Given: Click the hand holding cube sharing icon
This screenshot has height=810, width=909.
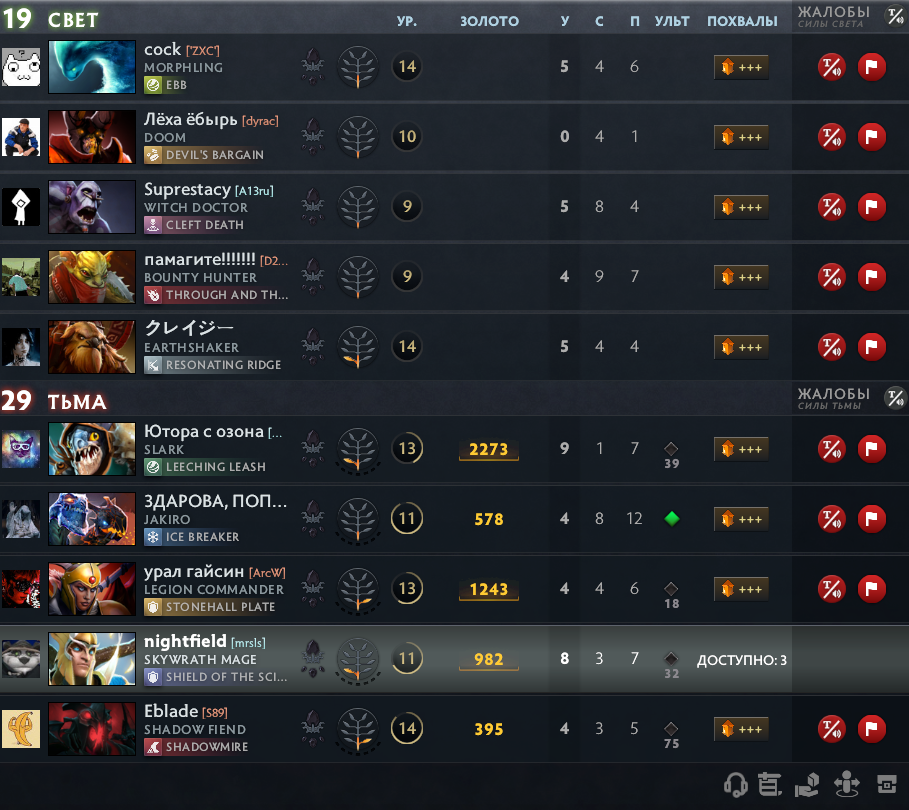Looking at the screenshot, I should pos(808,785).
